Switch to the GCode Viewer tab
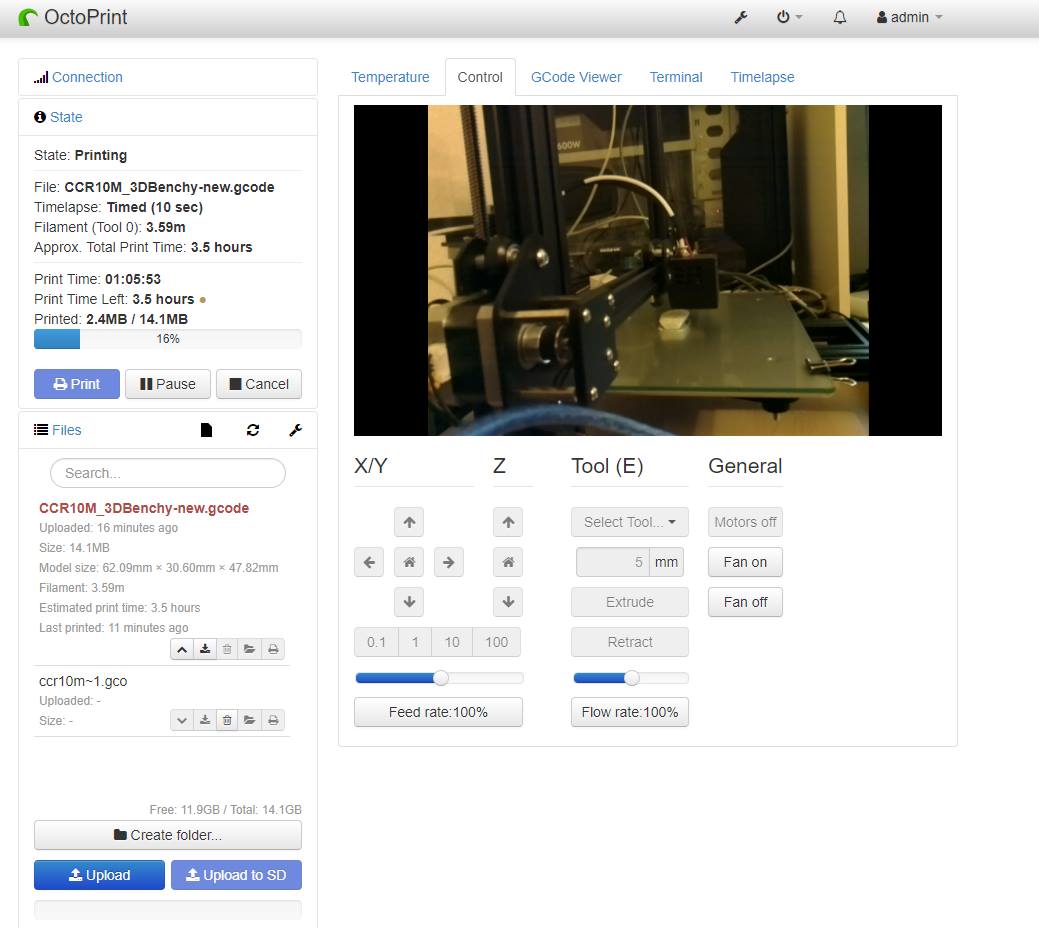Viewport: 1039px width, 928px height. click(x=576, y=77)
